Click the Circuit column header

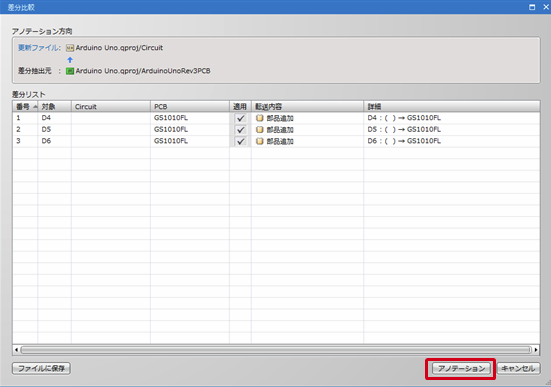point(111,107)
